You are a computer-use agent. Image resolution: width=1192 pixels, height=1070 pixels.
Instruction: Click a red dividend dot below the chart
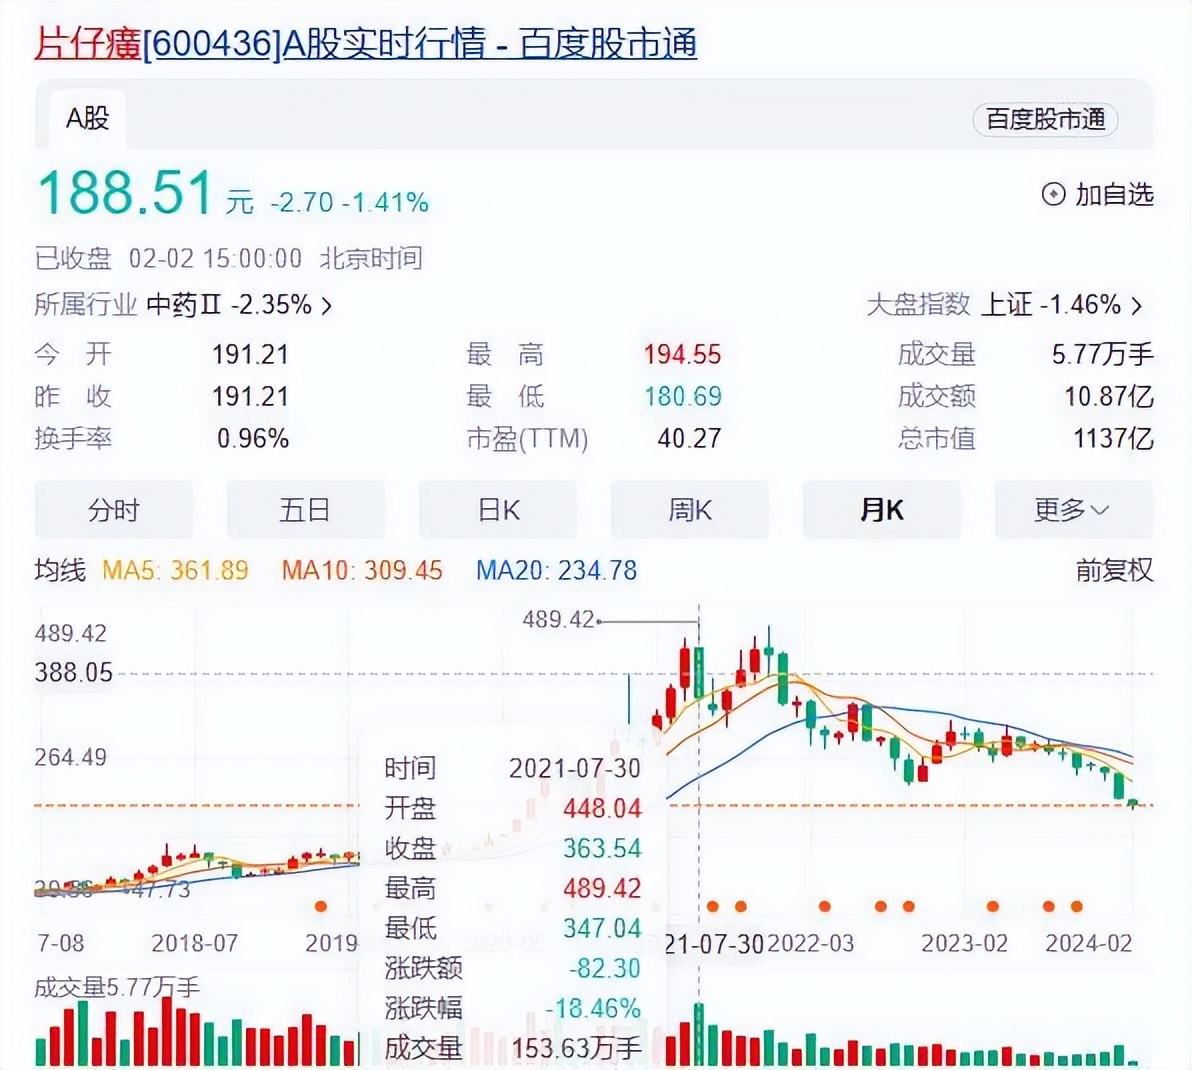click(711, 906)
